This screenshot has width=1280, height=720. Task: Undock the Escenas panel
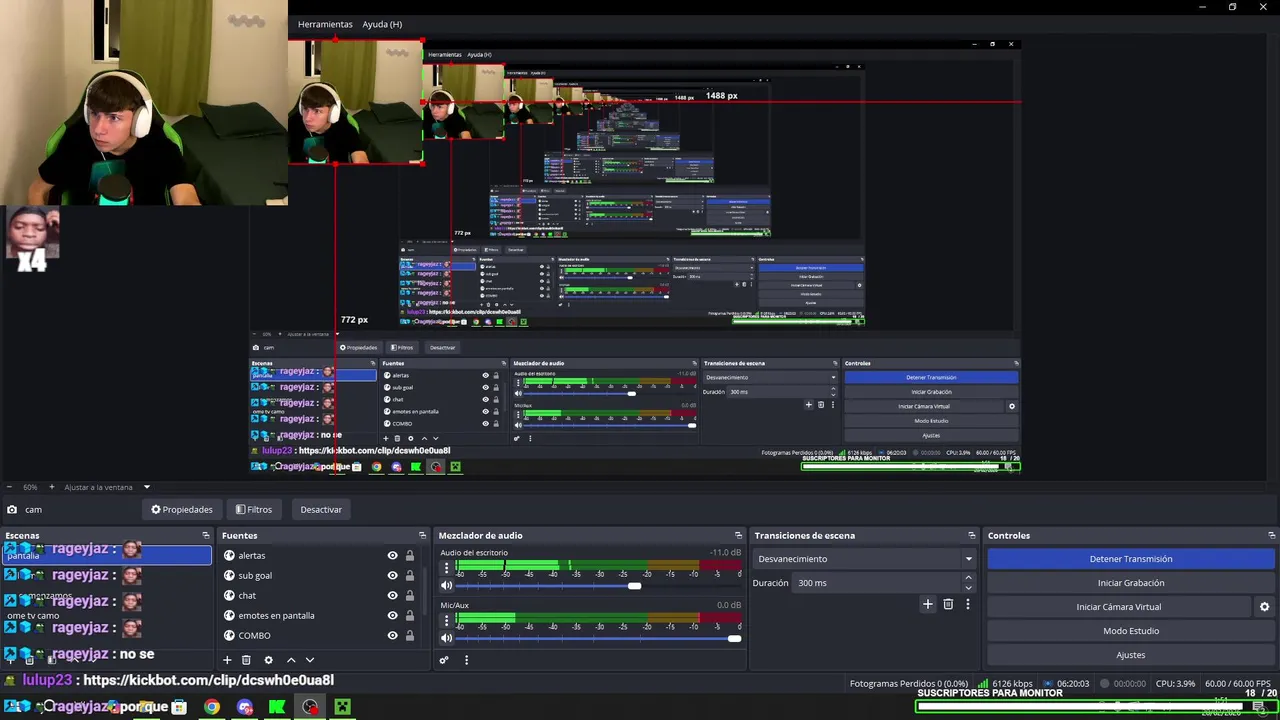pyautogui.click(x=206, y=535)
